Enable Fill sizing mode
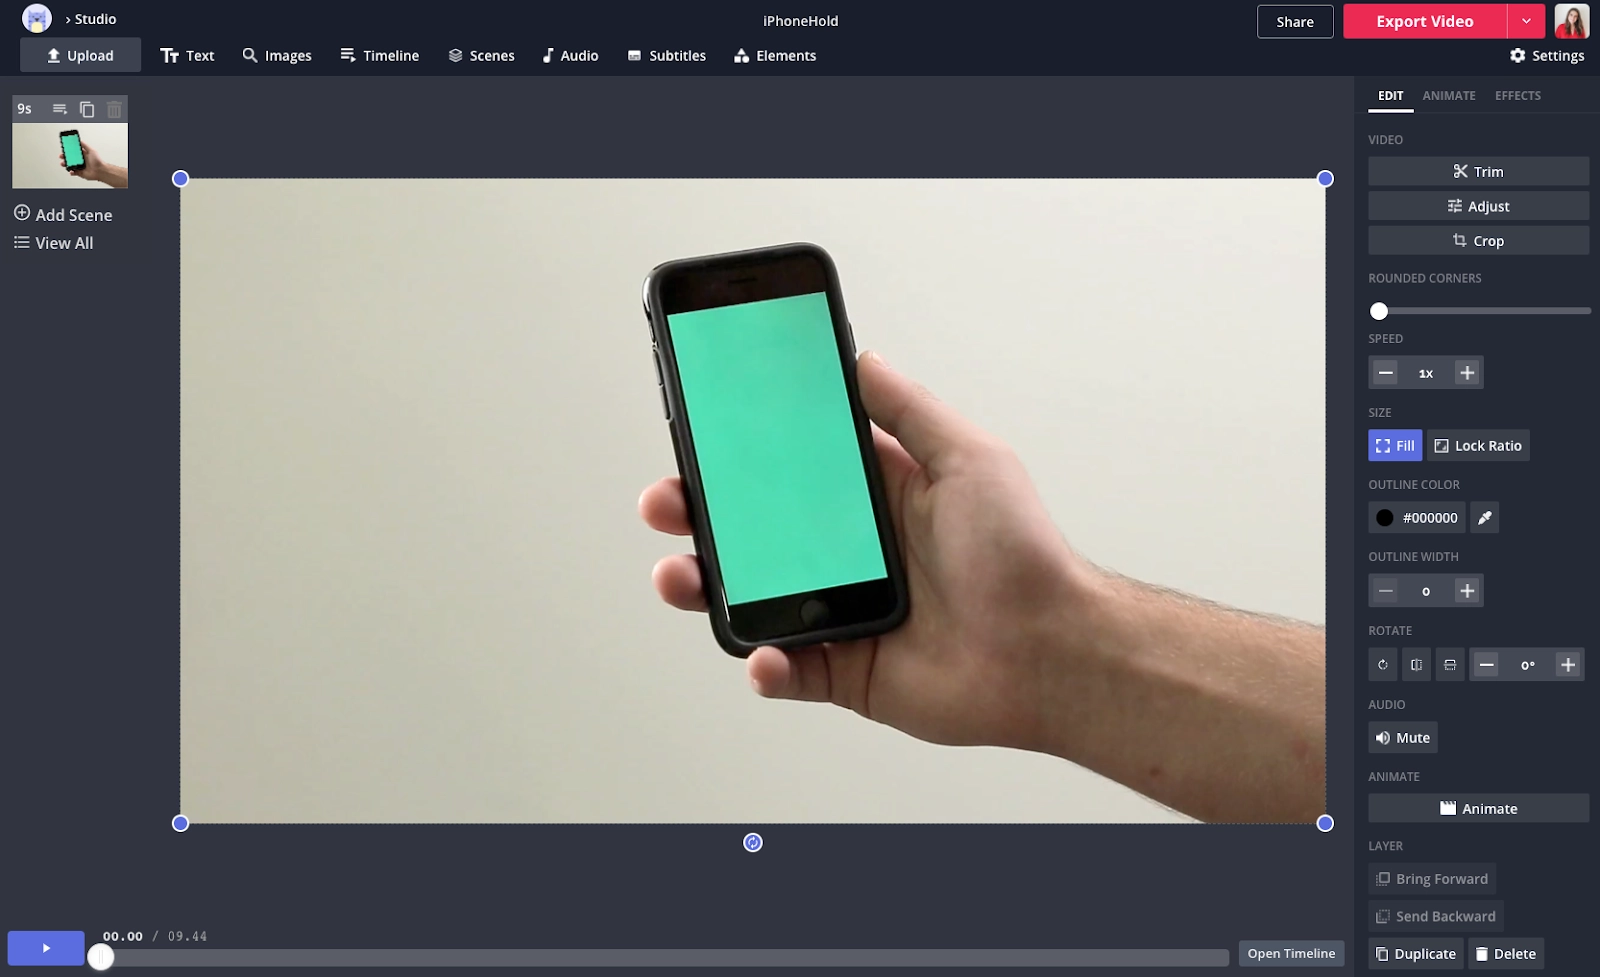 pyautogui.click(x=1394, y=445)
